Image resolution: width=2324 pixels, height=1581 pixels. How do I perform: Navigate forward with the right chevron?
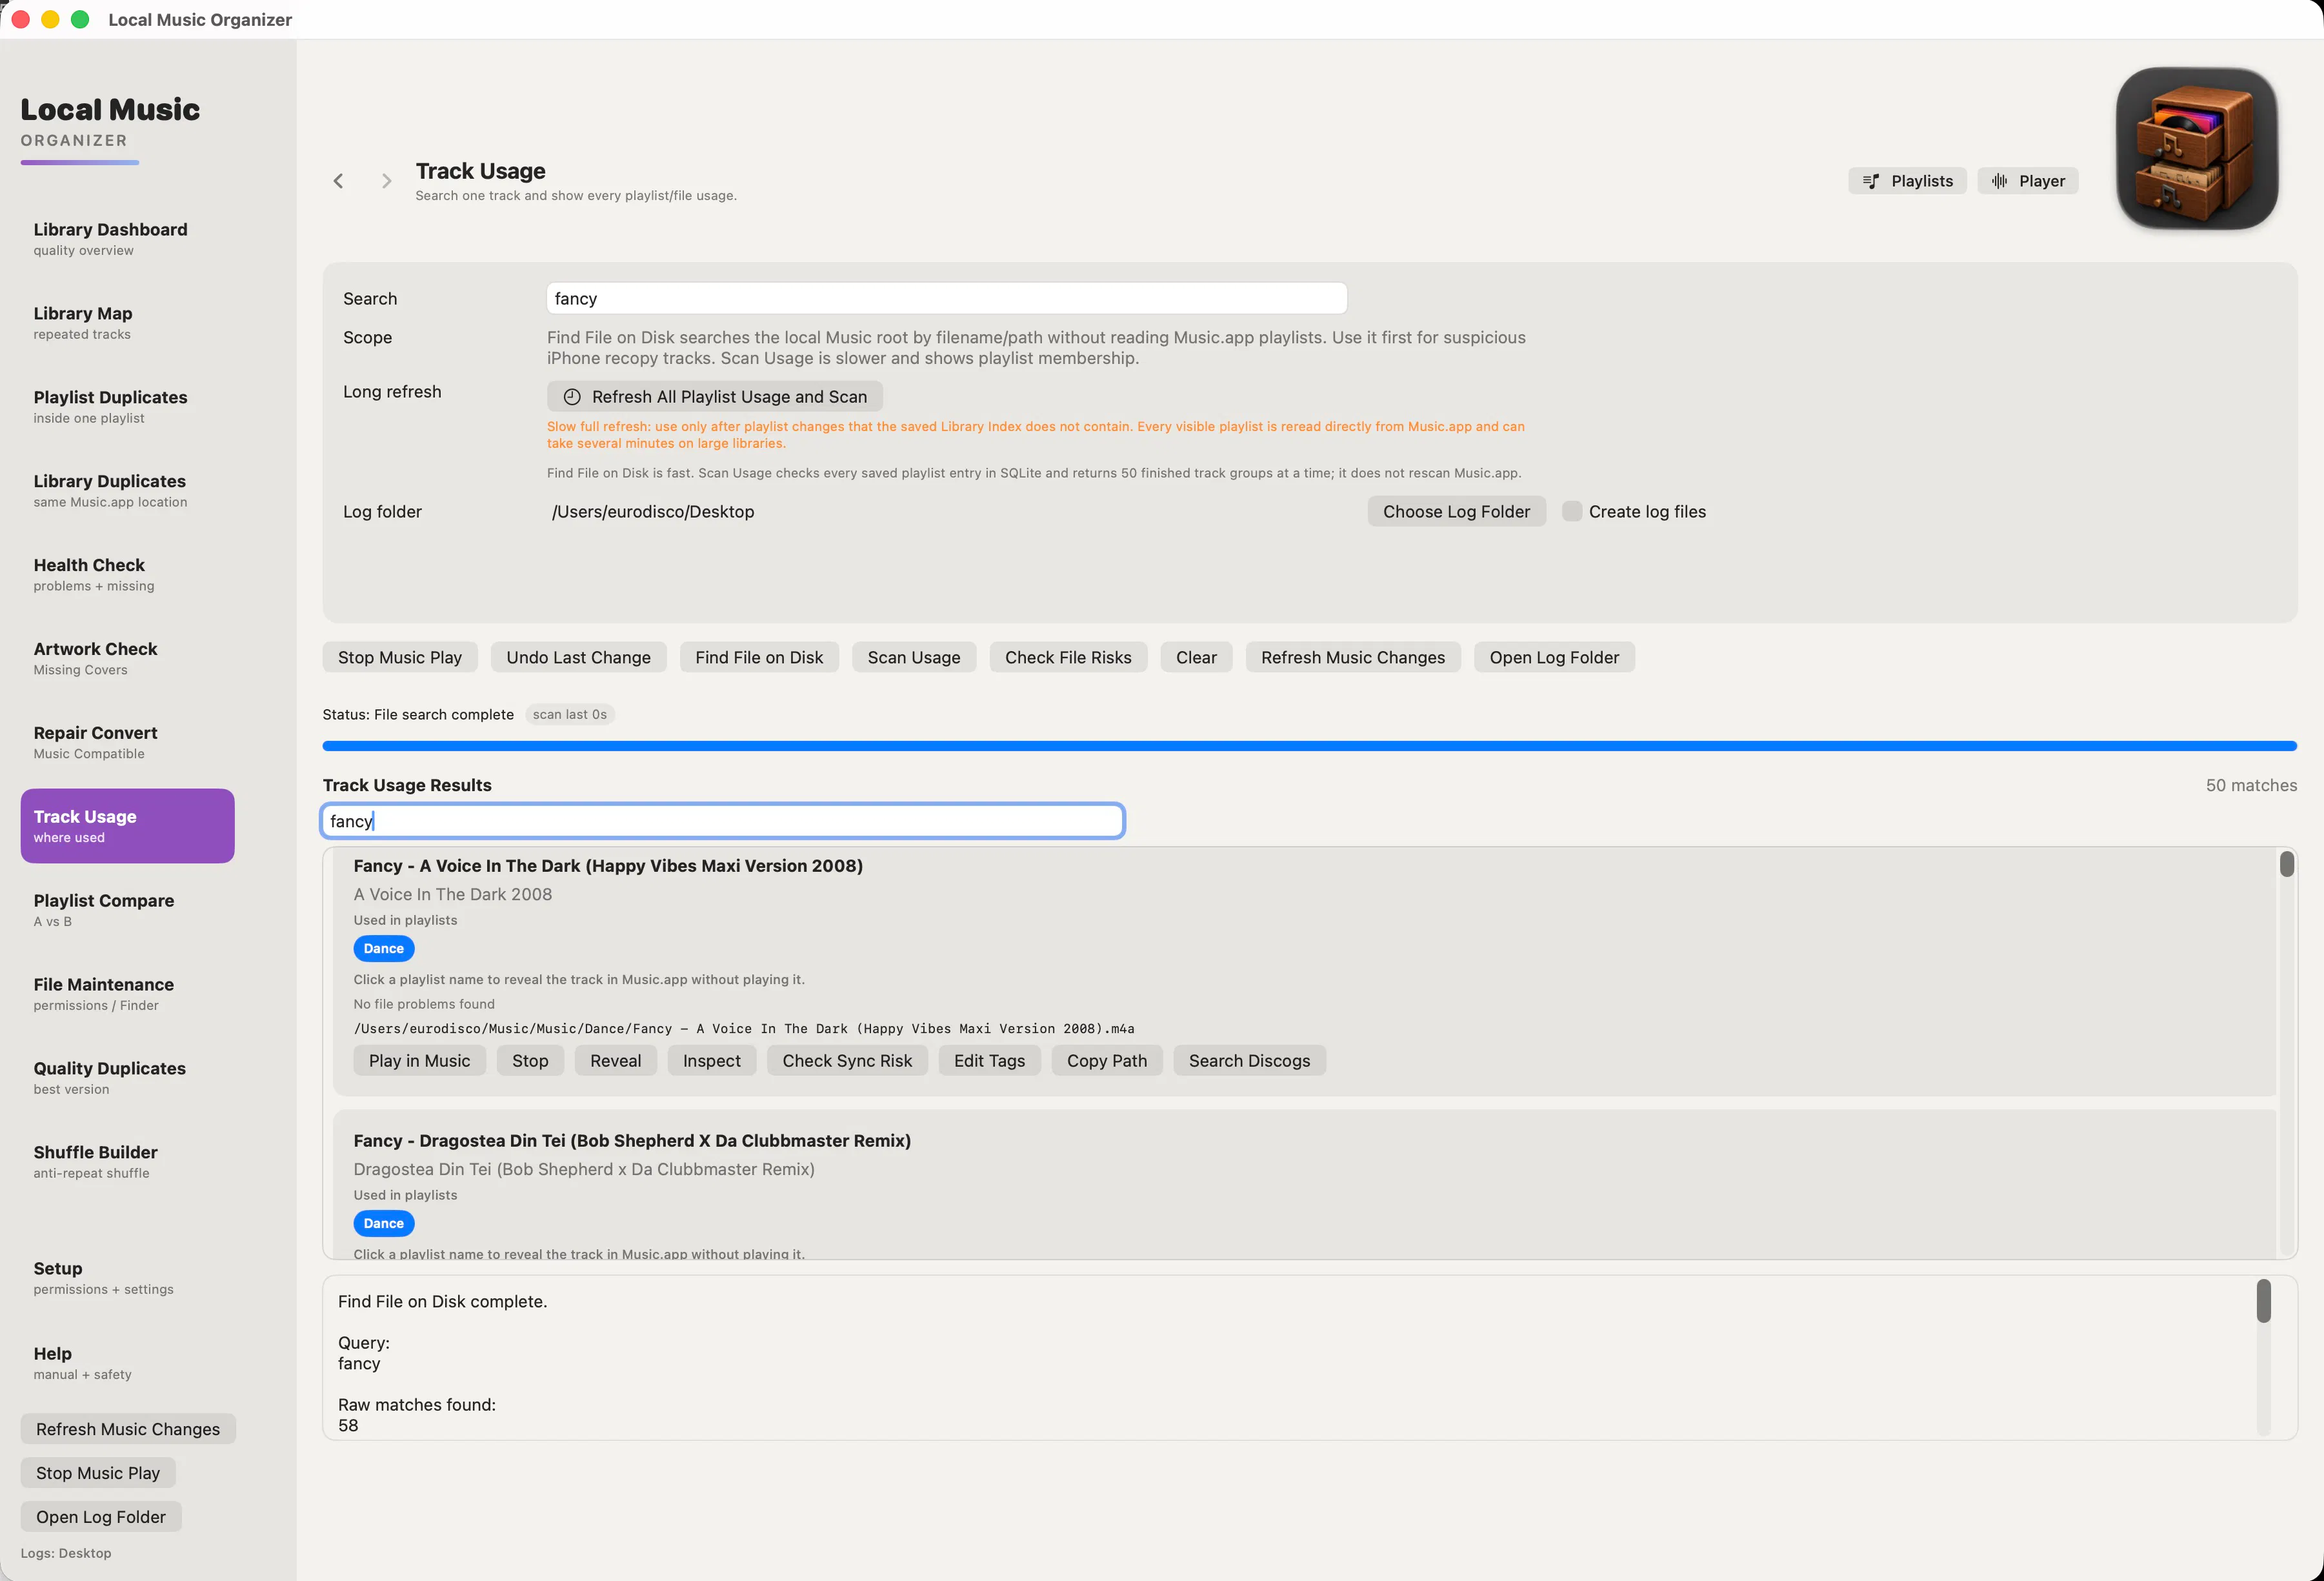click(x=386, y=181)
